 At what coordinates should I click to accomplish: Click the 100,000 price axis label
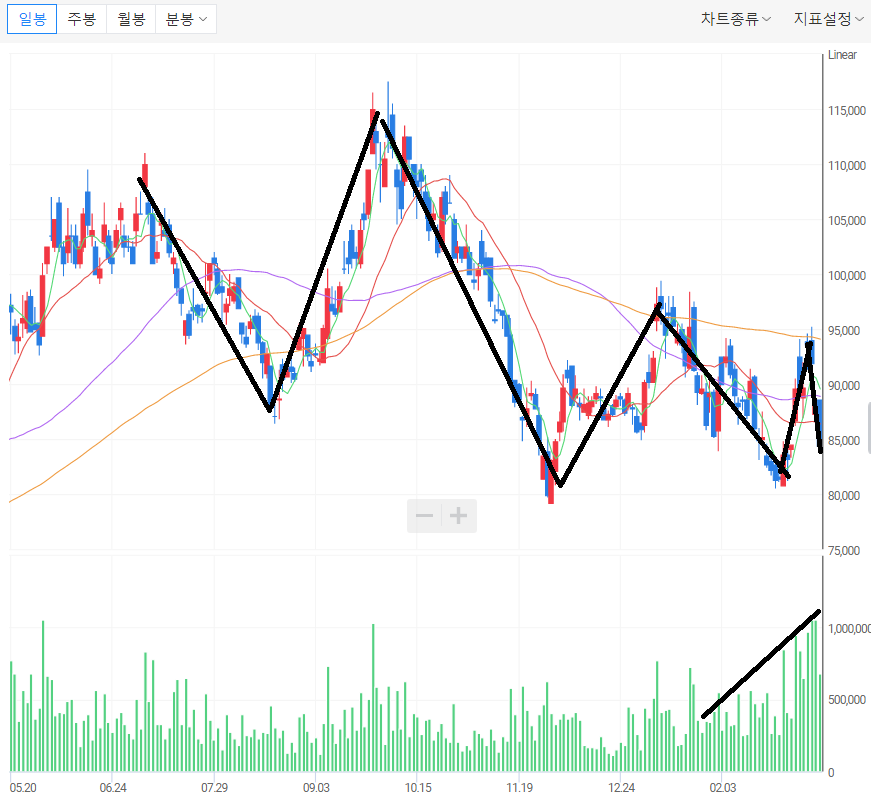coord(847,276)
